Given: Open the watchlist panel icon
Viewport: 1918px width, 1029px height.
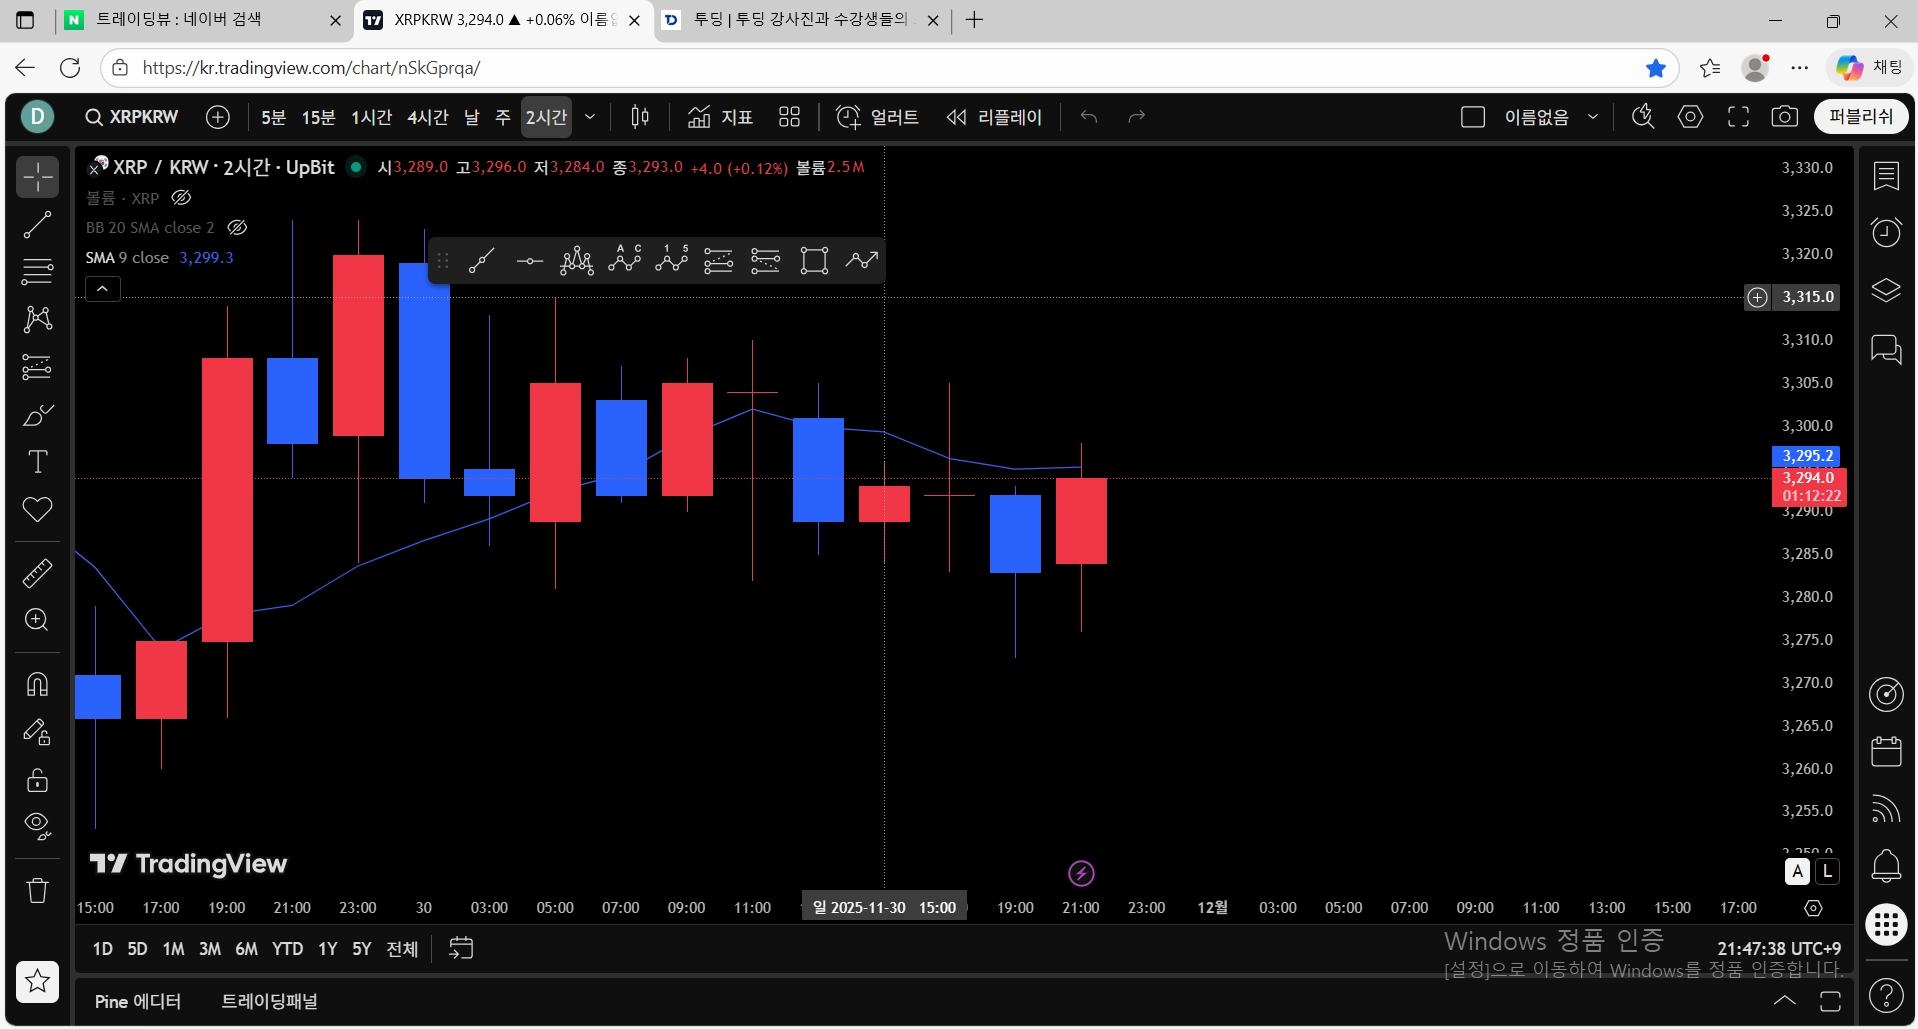Looking at the screenshot, I should point(1886,176).
